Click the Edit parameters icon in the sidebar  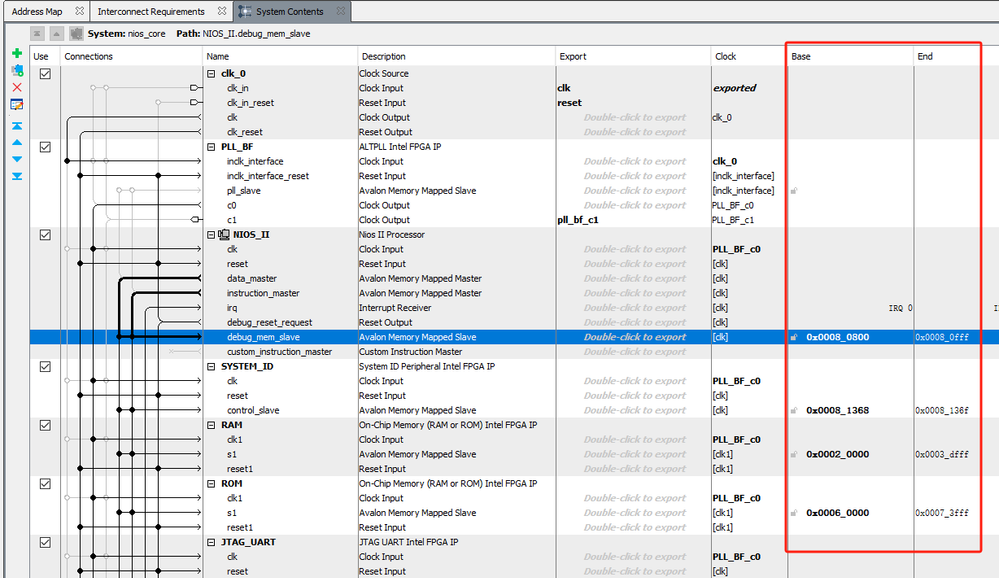17,105
